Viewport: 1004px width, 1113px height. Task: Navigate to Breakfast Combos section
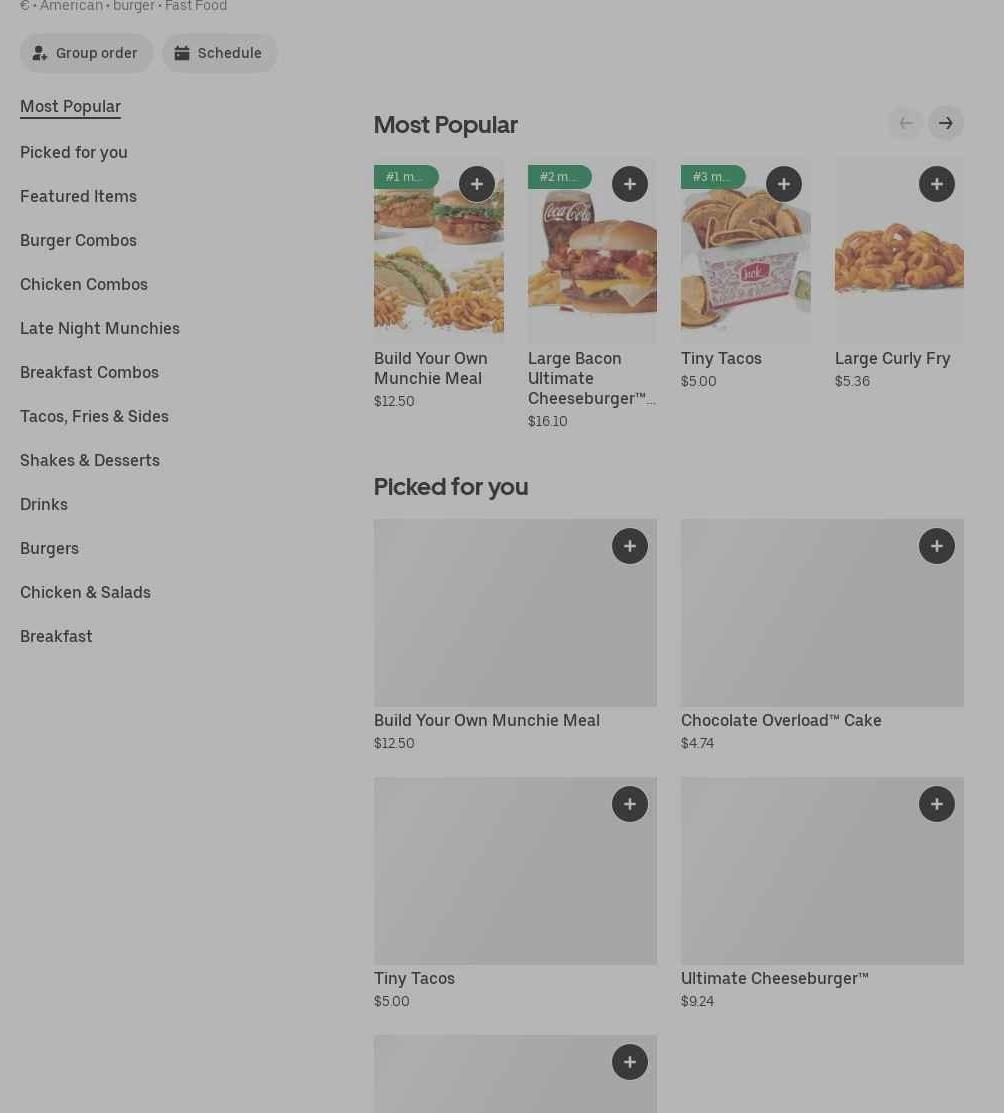coord(89,372)
